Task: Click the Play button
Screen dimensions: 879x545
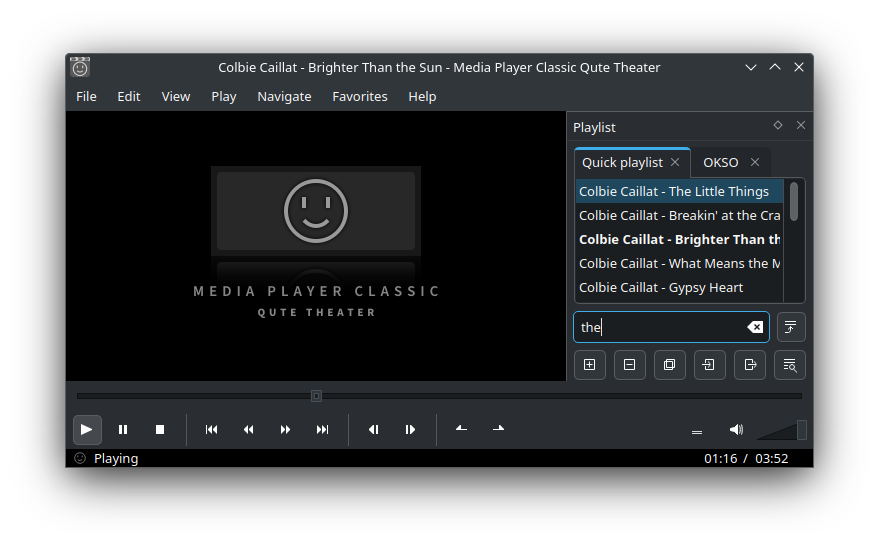Action: click(86, 429)
